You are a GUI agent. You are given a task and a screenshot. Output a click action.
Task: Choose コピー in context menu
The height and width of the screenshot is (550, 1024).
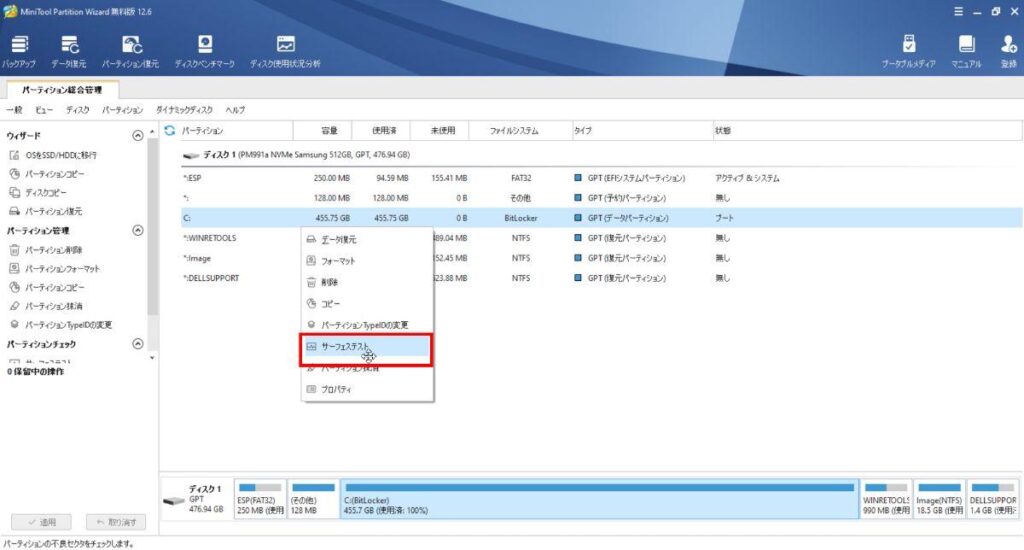367,304
